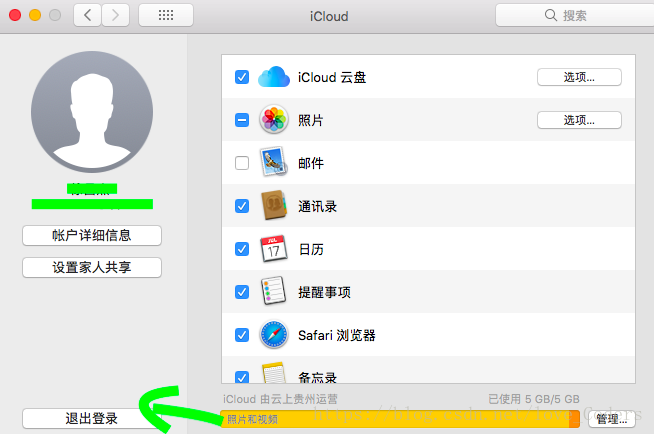This screenshot has height=434, width=654.
Task: Close window with the red button
Action: point(15,15)
